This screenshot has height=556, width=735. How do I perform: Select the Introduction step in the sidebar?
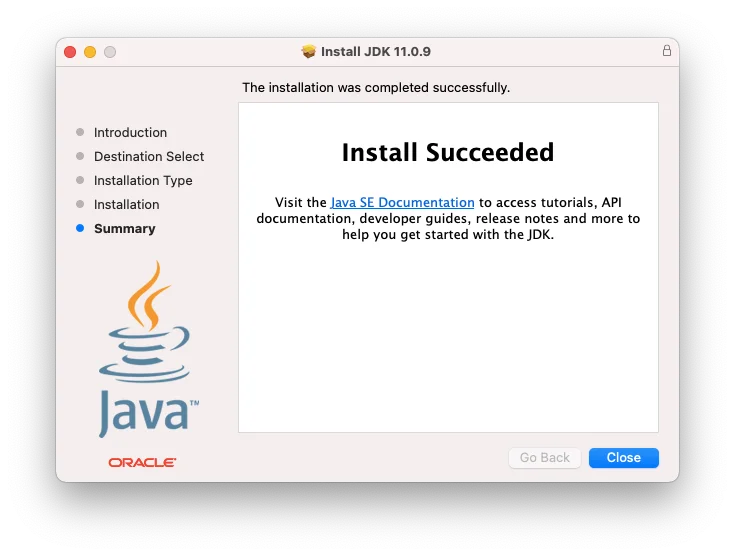130,133
